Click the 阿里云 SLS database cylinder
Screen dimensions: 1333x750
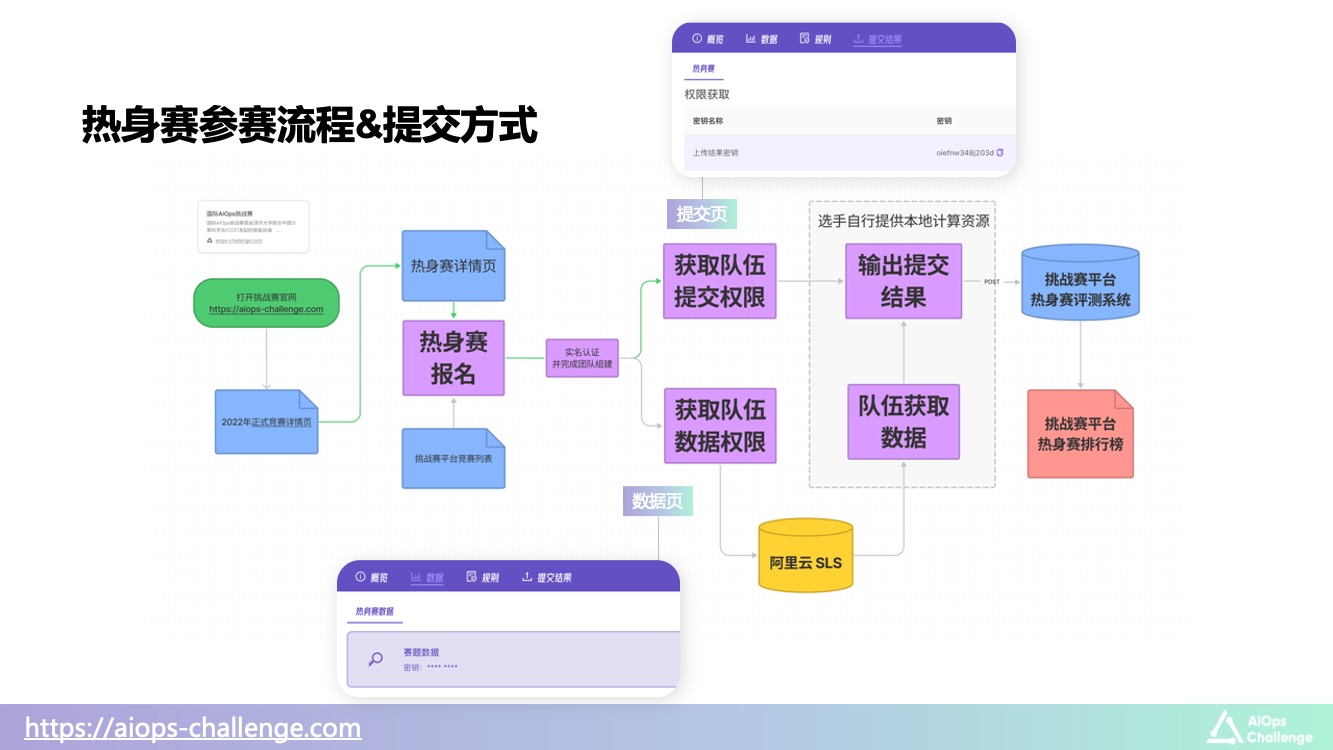tap(805, 555)
